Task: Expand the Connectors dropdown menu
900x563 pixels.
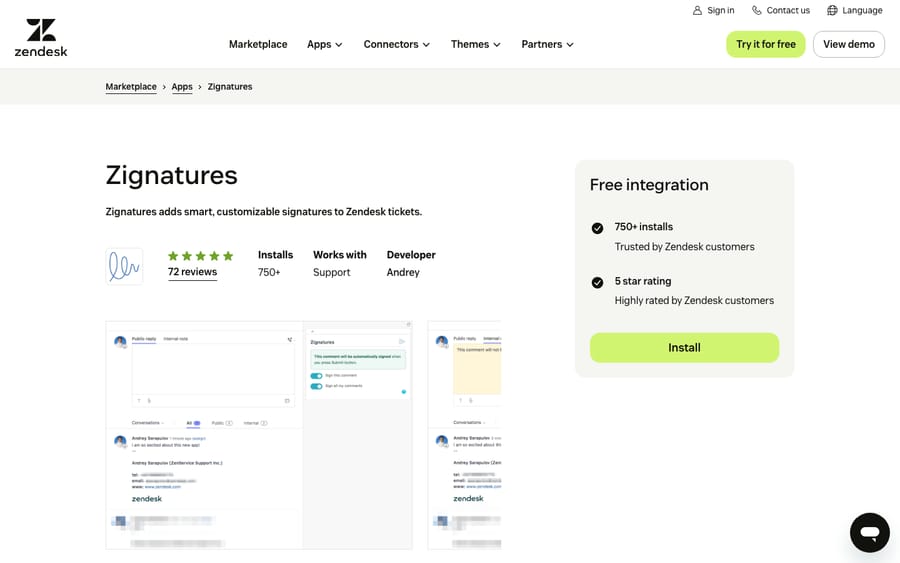Action: pyautogui.click(x=396, y=44)
